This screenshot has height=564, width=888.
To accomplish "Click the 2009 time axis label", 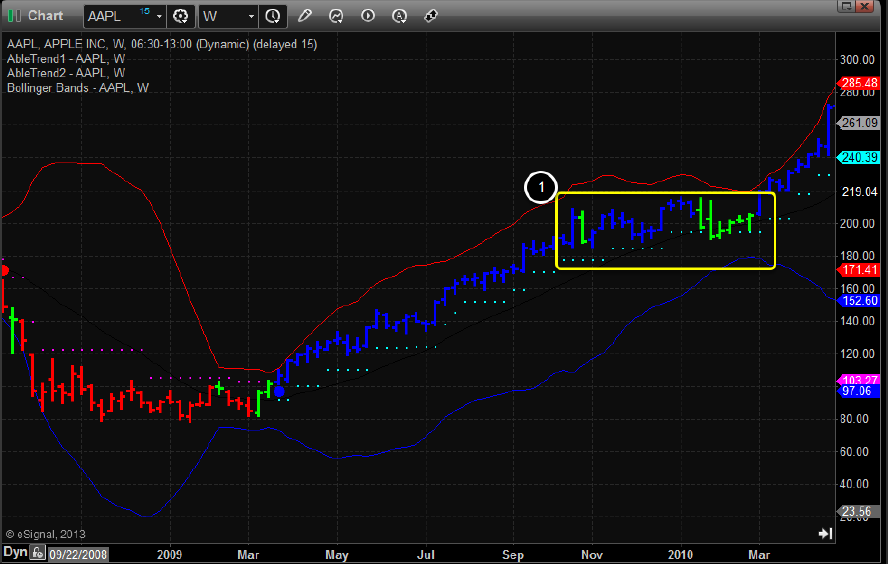I will pos(169,554).
